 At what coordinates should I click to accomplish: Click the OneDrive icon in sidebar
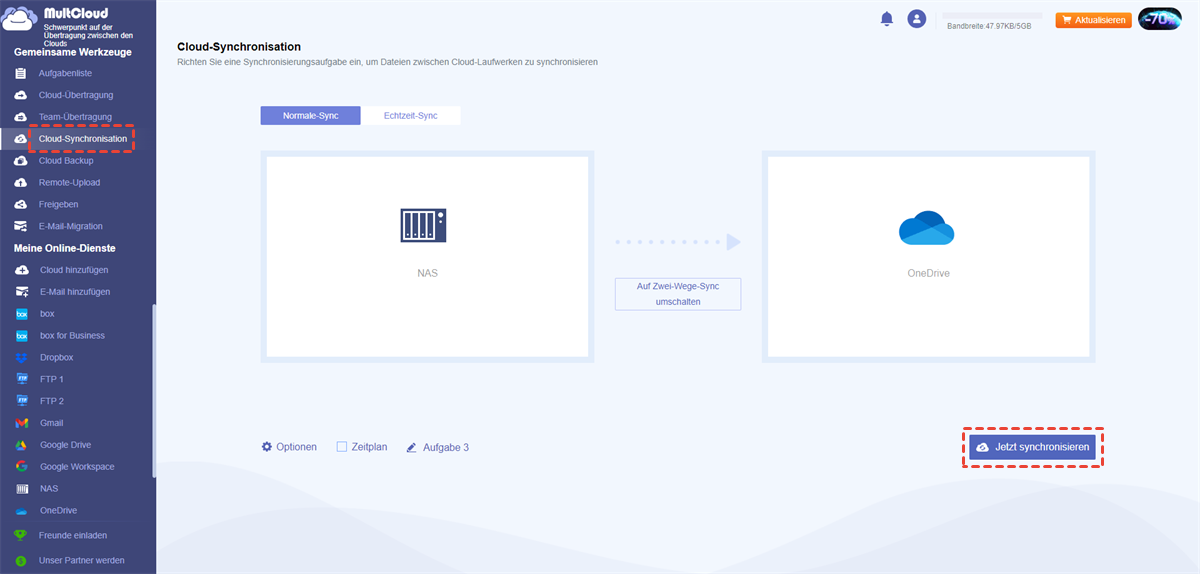21,511
